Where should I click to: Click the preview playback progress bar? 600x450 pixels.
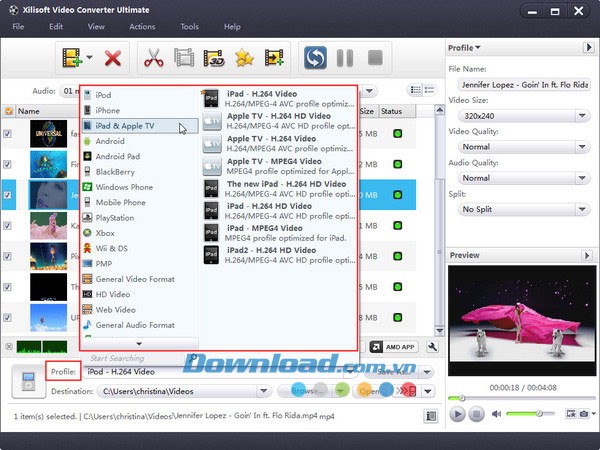pyautogui.click(x=522, y=398)
